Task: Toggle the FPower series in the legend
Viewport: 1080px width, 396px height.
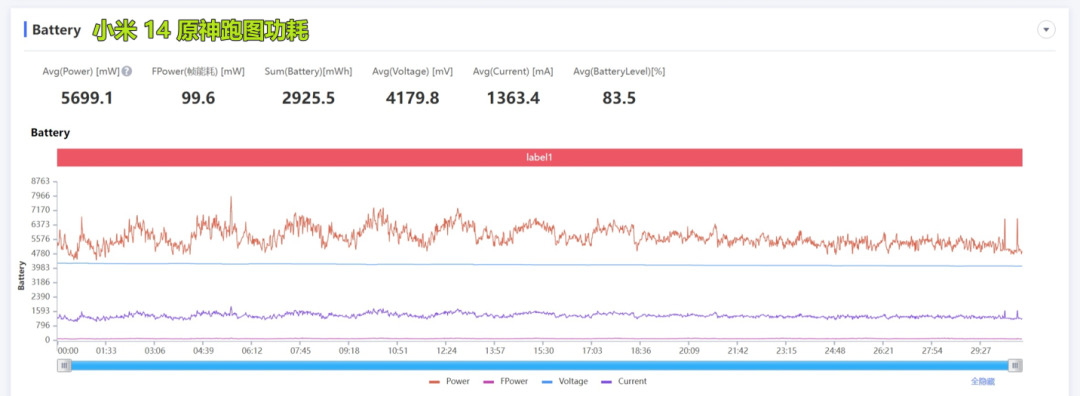Action: (503, 381)
